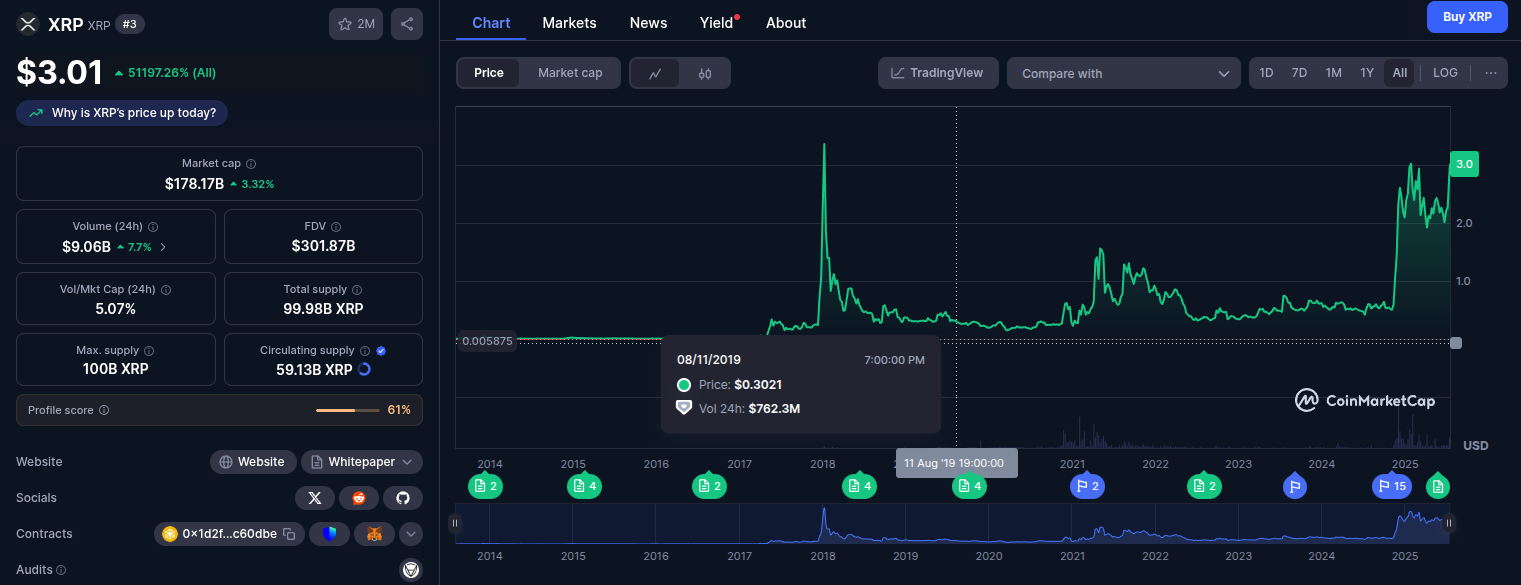Click the Audits info icon
Screen dimensions: 1521x585
point(61,570)
